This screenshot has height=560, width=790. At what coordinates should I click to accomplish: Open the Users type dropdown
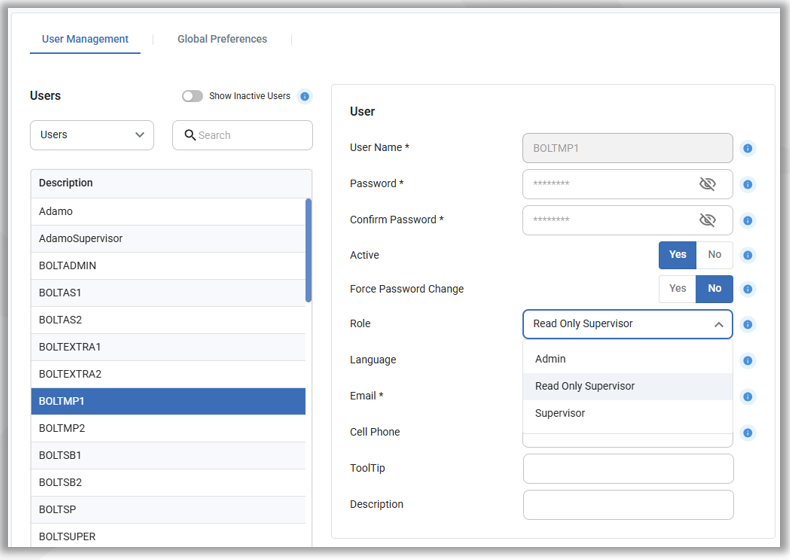(x=92, y=135)
